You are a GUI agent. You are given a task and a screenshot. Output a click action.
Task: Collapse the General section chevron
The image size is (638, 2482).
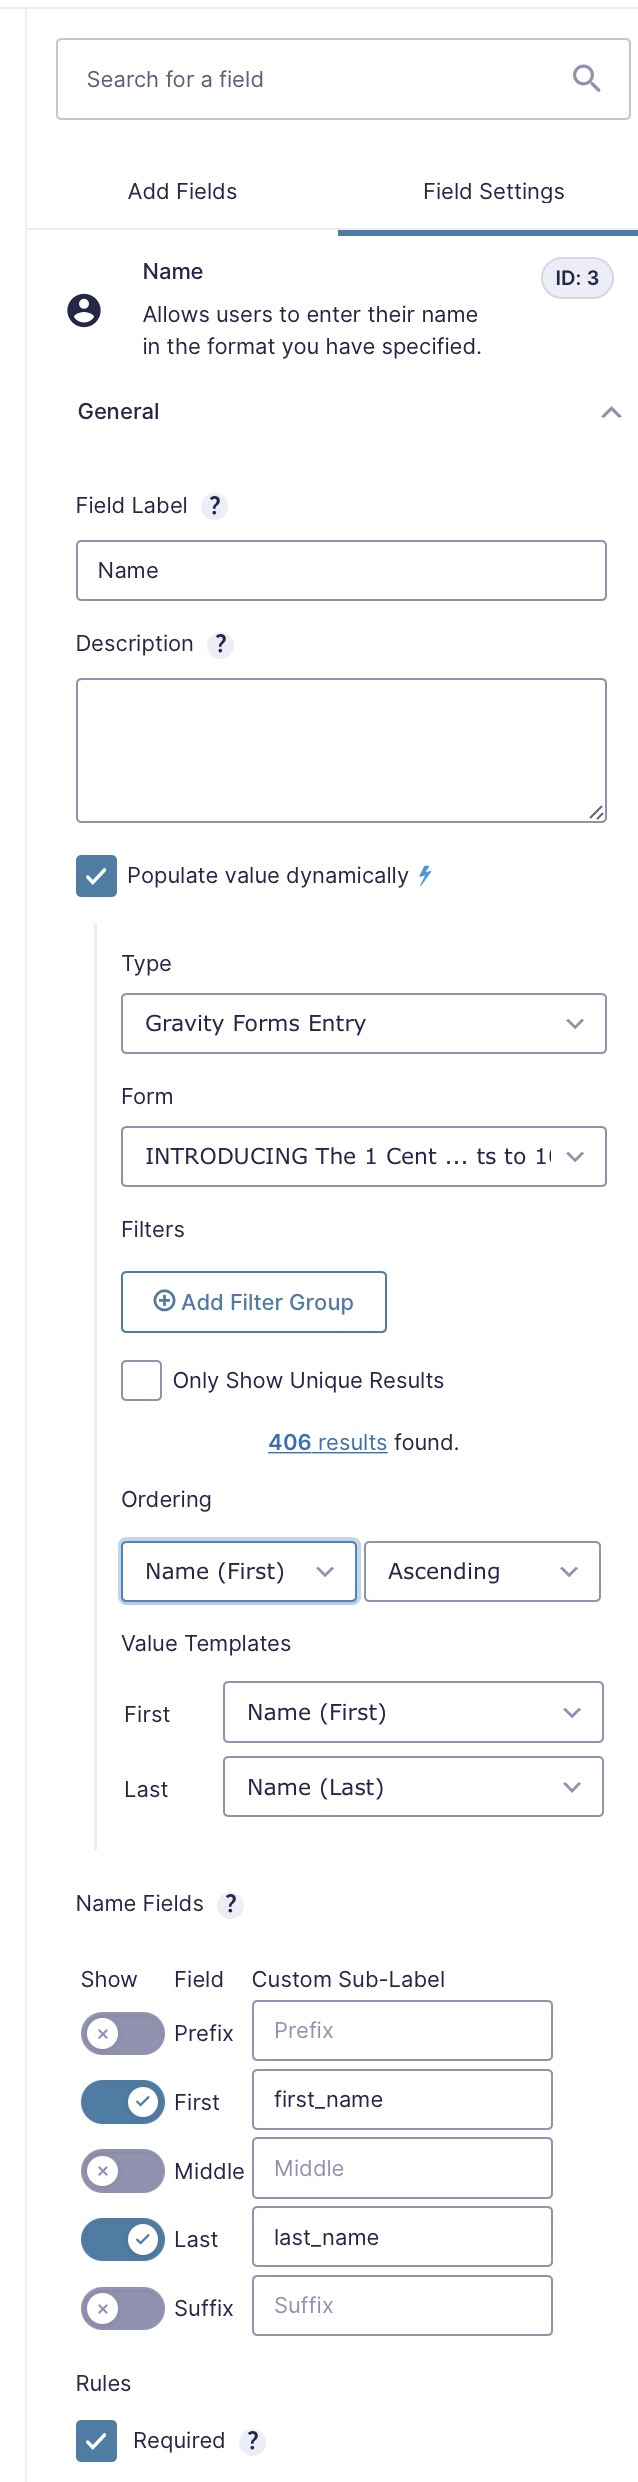click(x=611, y=412)
